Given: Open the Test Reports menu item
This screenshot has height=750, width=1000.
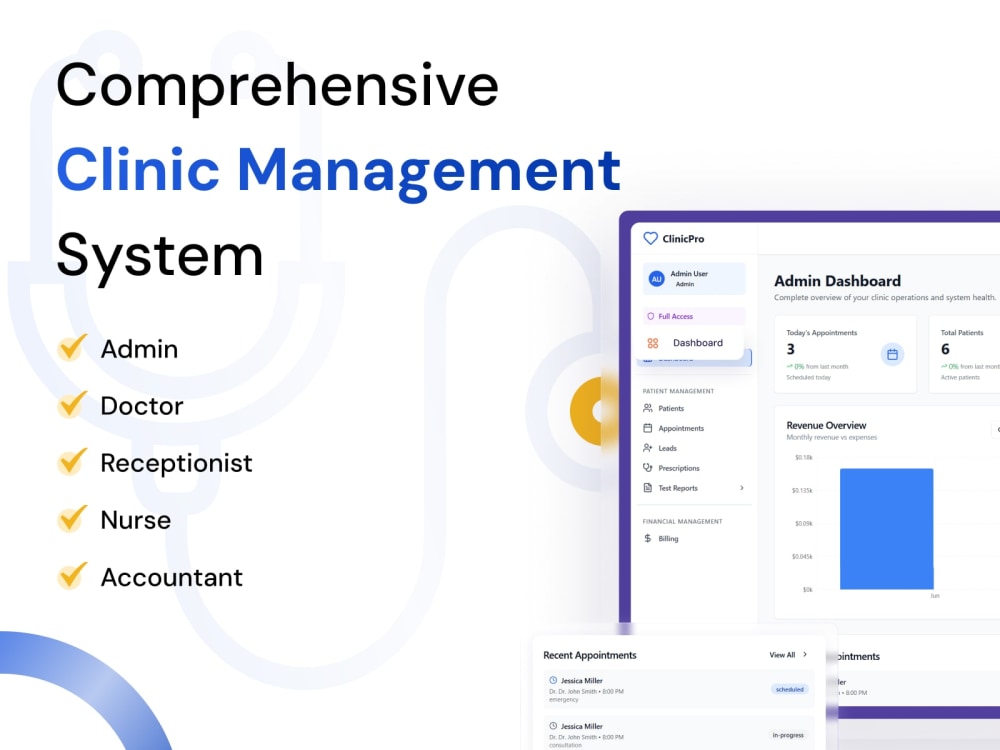Looking at the screenshot, I should point(694,488).
